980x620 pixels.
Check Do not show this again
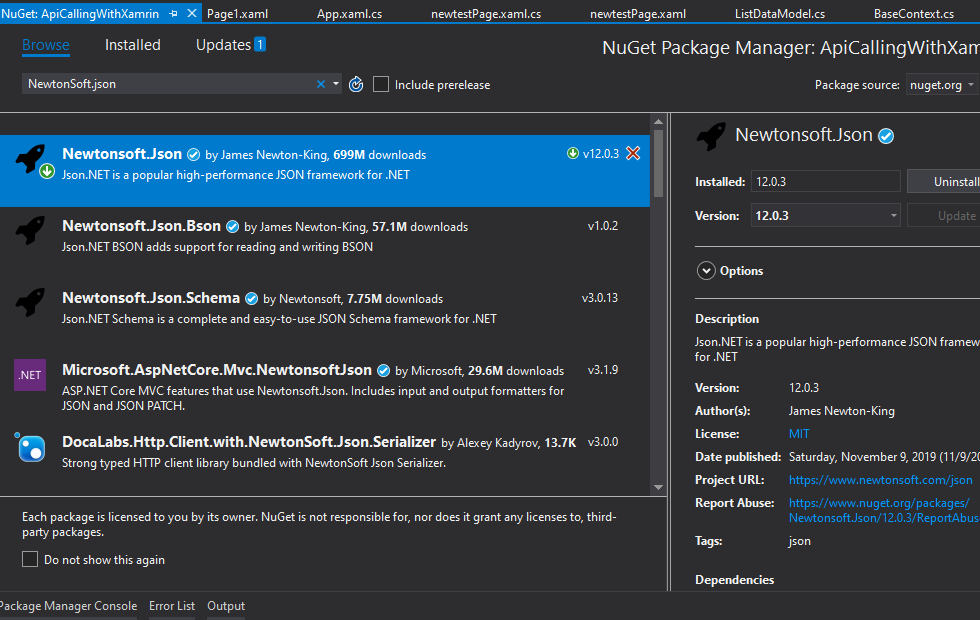[30, 559]
